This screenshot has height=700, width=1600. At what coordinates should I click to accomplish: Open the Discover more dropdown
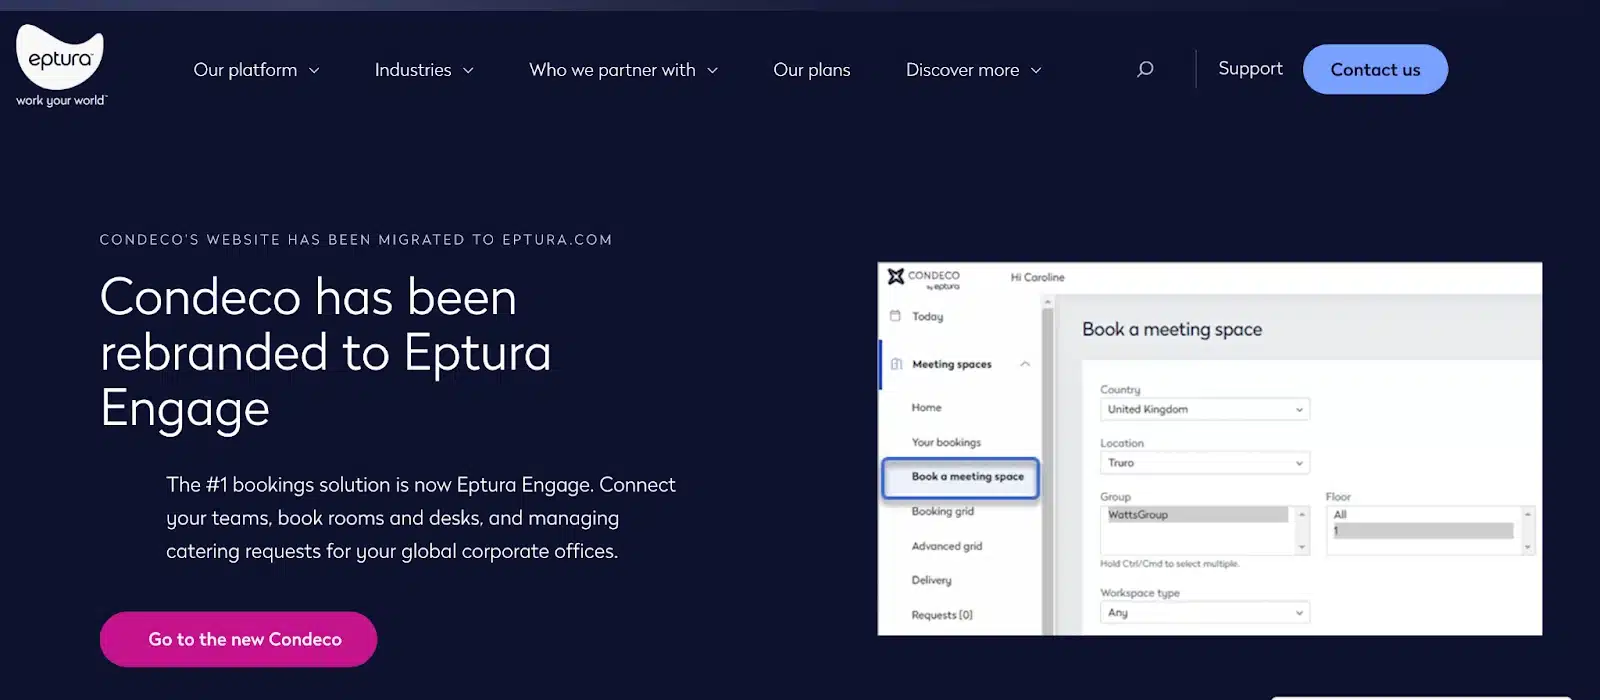pos(973,70)
